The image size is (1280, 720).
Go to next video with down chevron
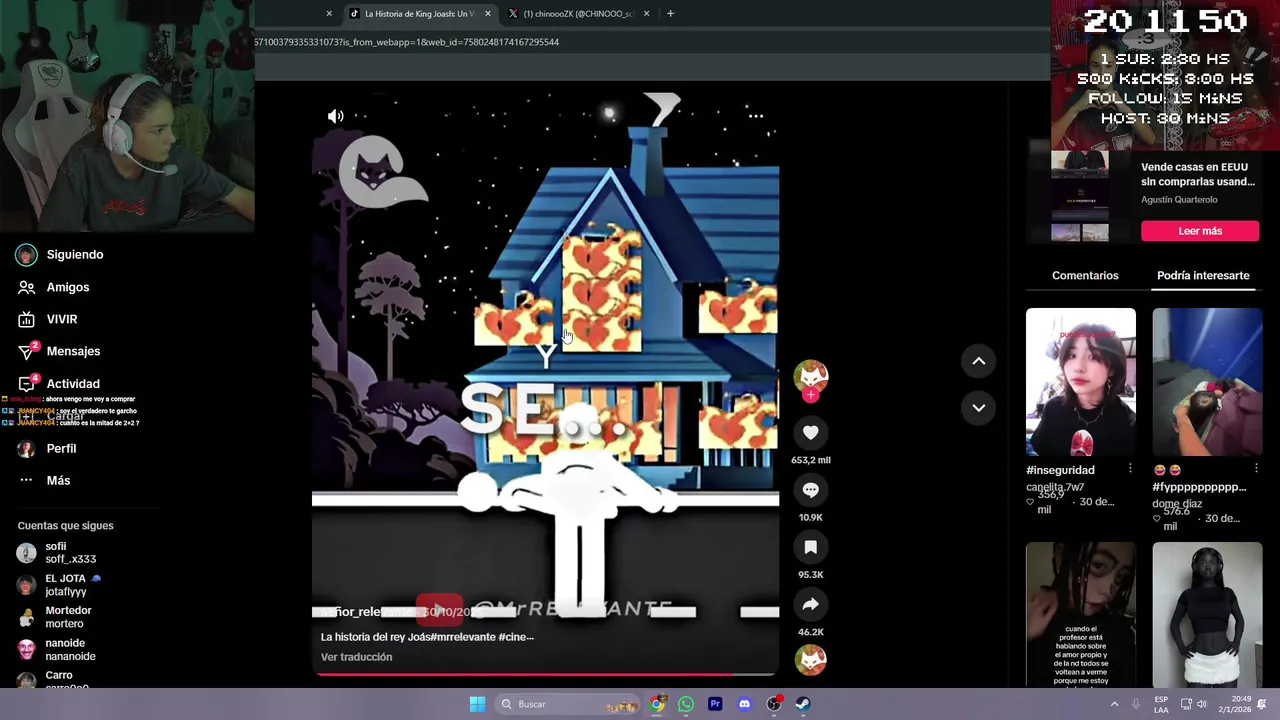tap(979, 408)
